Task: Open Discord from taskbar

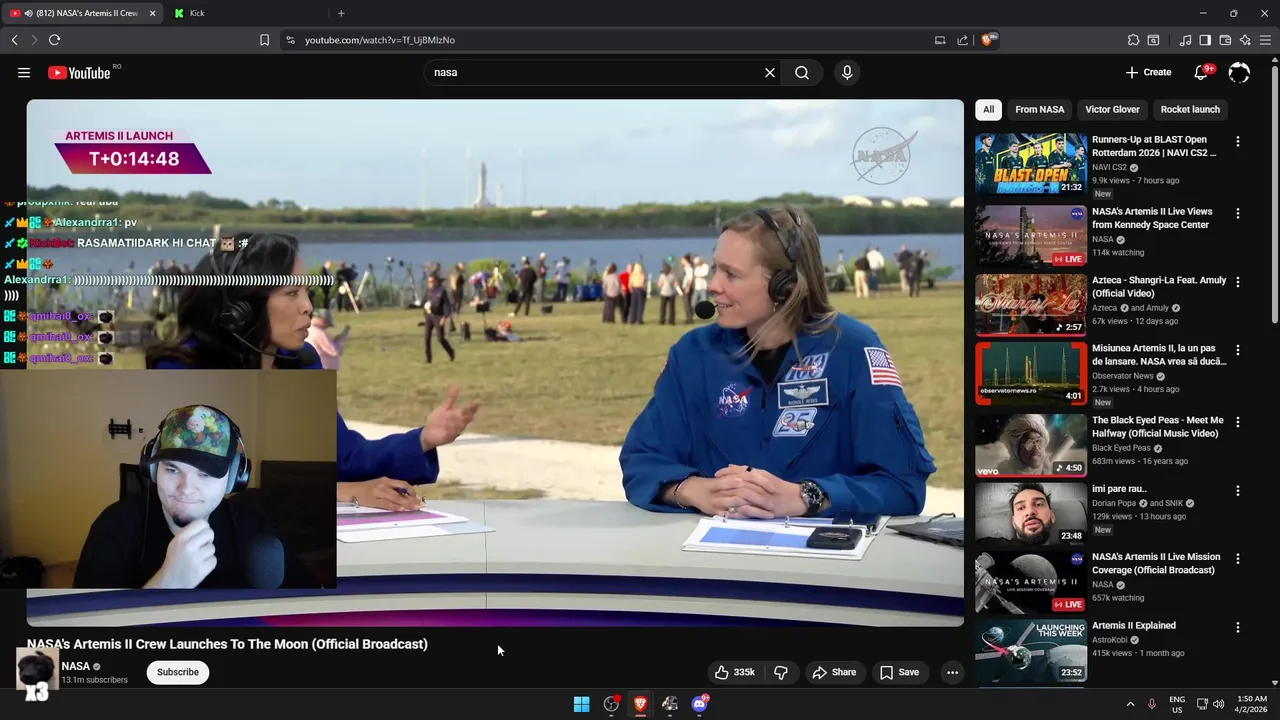Action: [700, 704]
